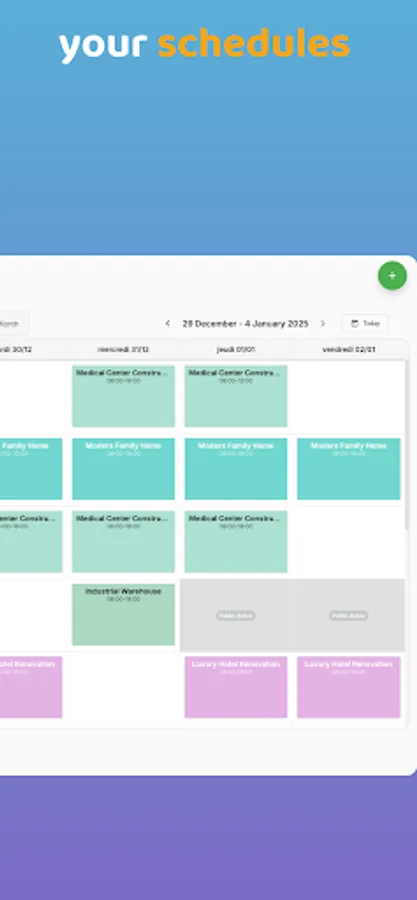
Task: Jump to the current week with Today
Action: point(365,324)
